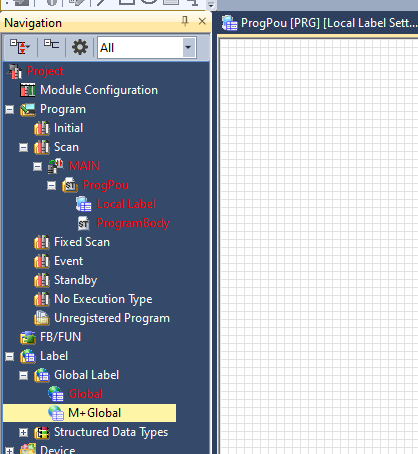Open ProgramBody ST icon
This screenshot has height=454, width=418.
click(84, 223)
